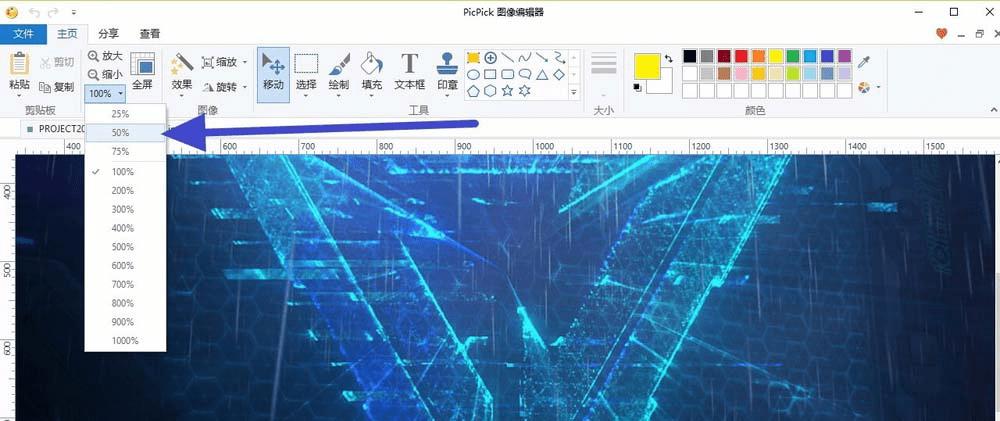1000x421 pixels.
Task: Choose 75% zoom from the list
Action: point(125,152)
